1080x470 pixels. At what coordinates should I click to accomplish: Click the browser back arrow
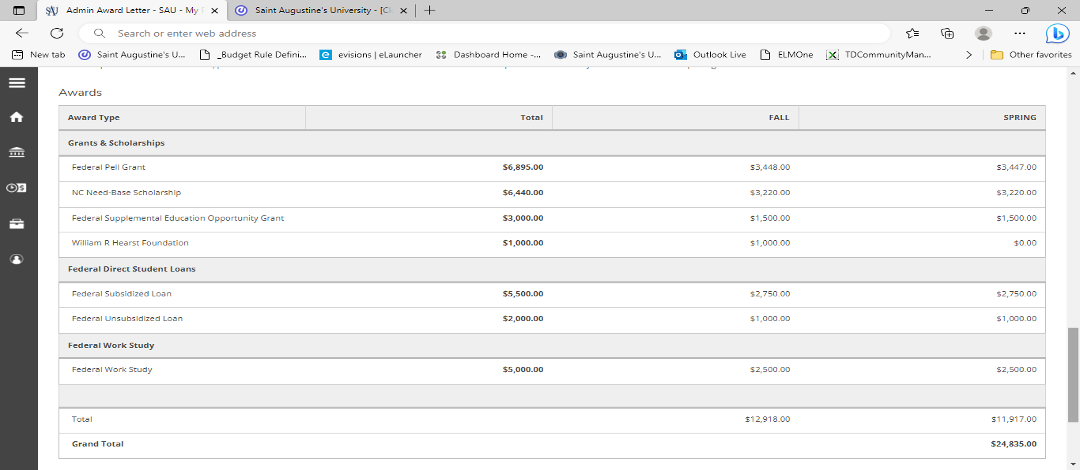click(21, 33)
